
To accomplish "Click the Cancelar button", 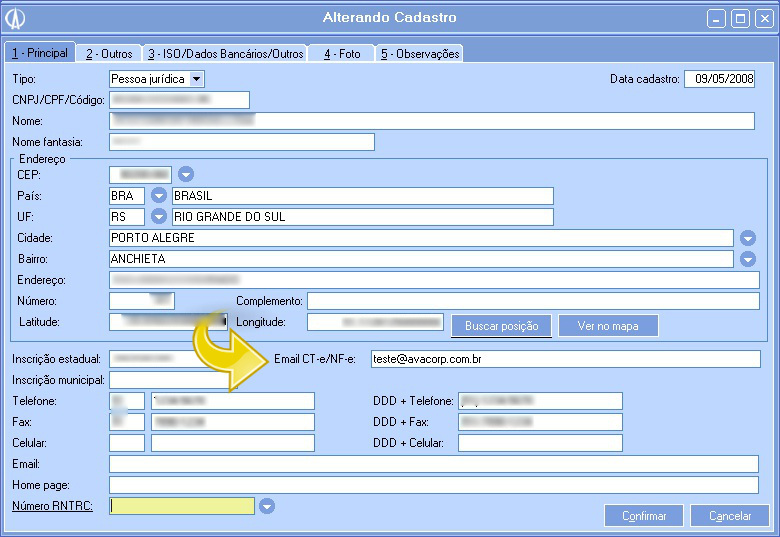I will click(x=730, y=516).
